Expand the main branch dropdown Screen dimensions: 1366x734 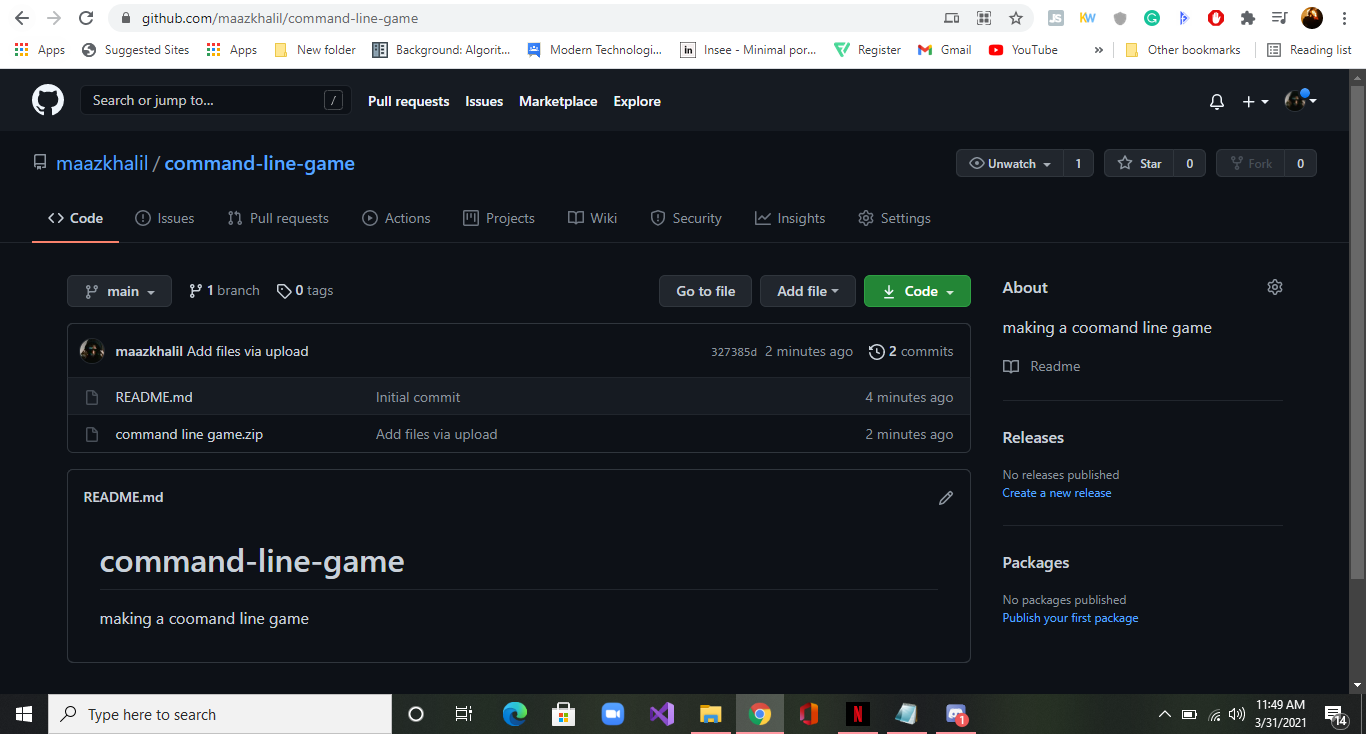pyautogui.click(x=119, y=291)
